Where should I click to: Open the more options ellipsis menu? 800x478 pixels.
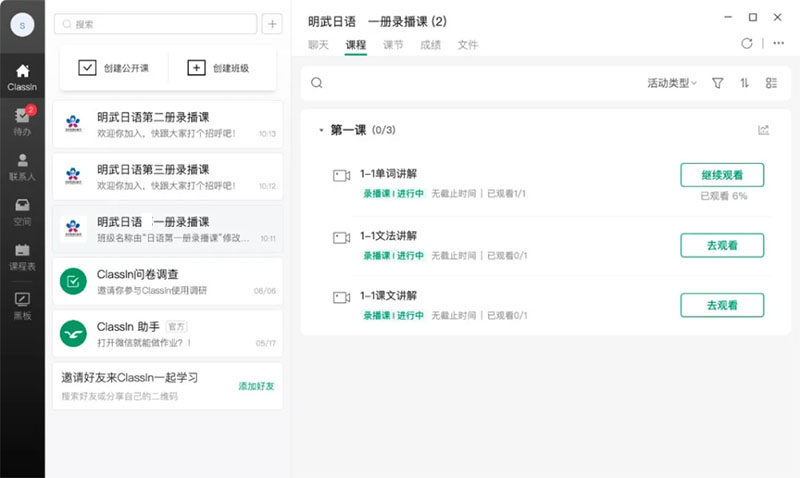coord(778,44)
